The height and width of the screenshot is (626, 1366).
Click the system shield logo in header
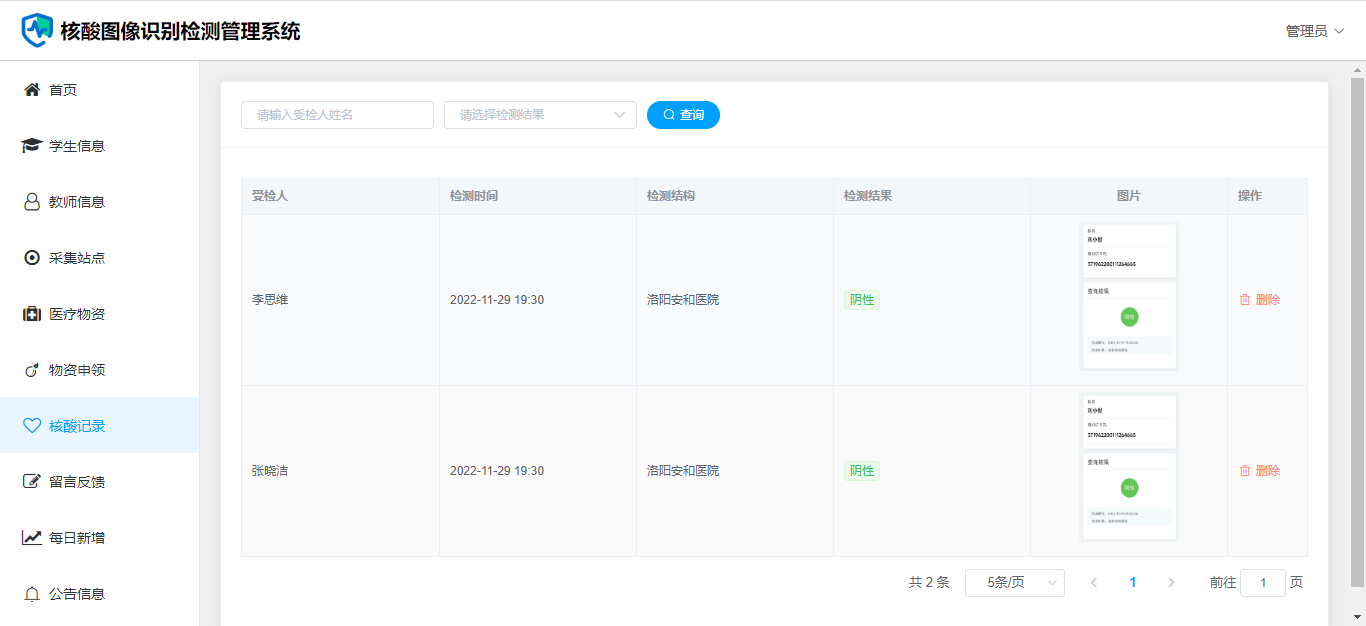[x=37, y=30]
